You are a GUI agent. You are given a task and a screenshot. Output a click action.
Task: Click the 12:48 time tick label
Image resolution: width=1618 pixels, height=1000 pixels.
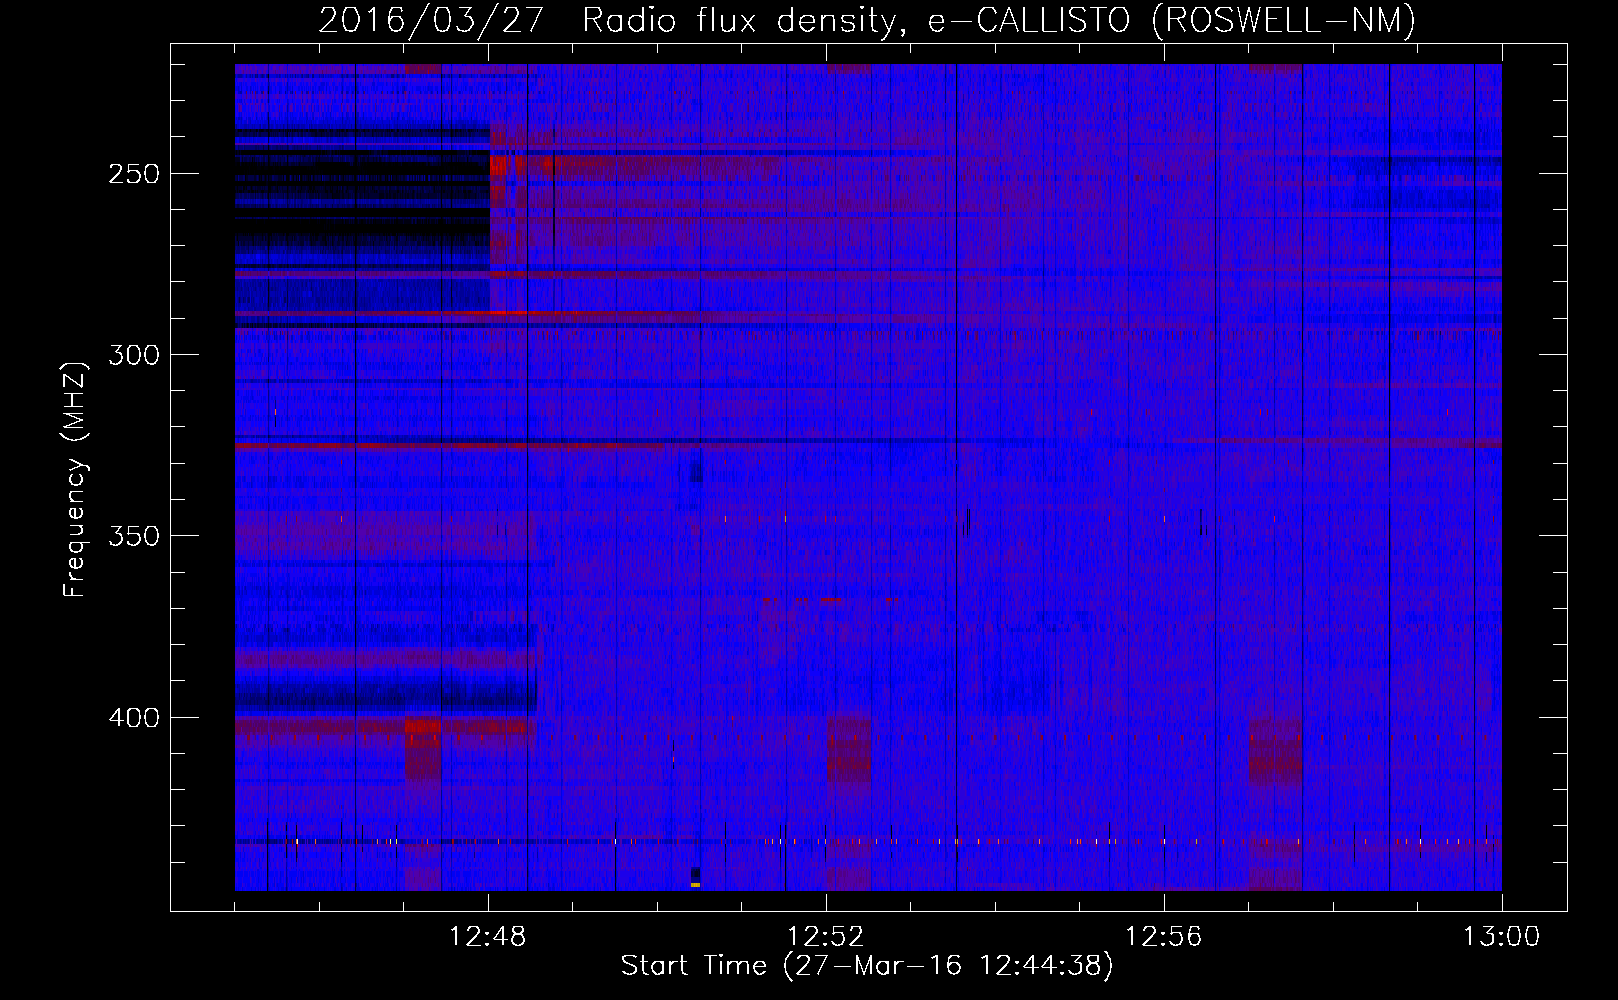(488, 937)
